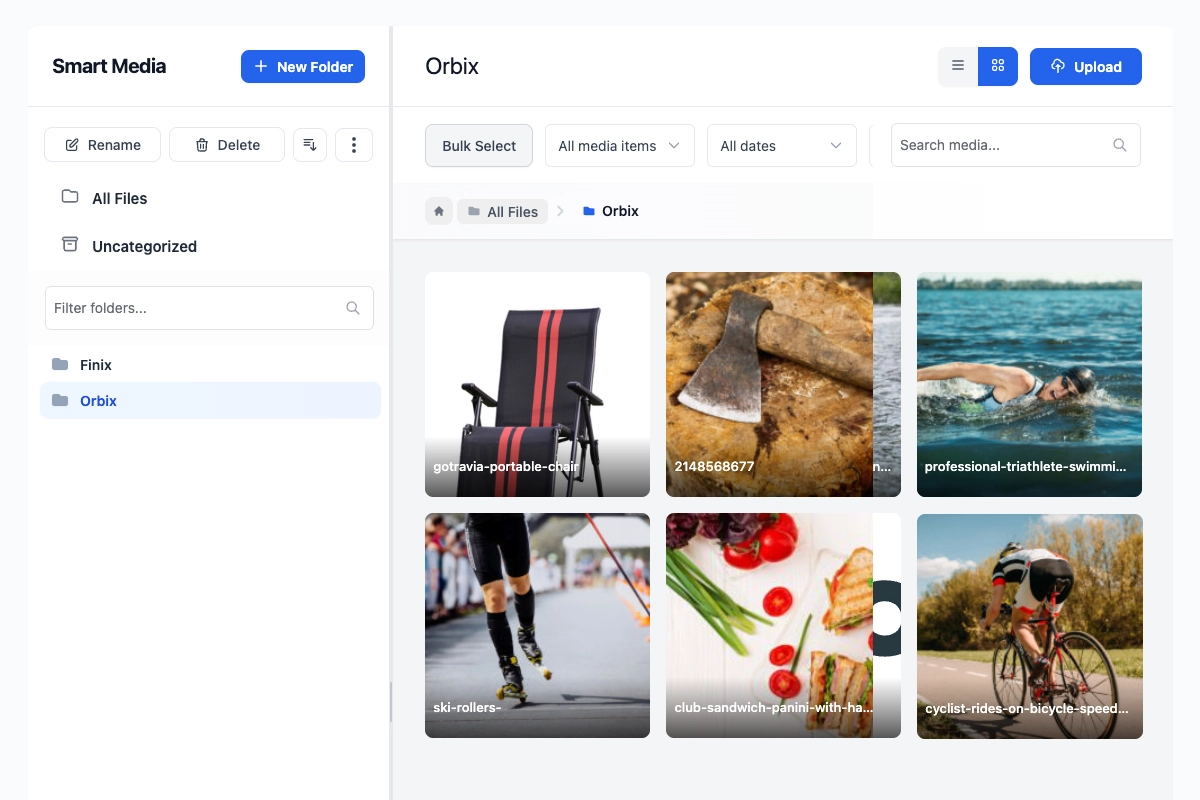This screenshot has height=800, width=1200.
Task: Open the folder sort order icon
Action: (309, 144)
